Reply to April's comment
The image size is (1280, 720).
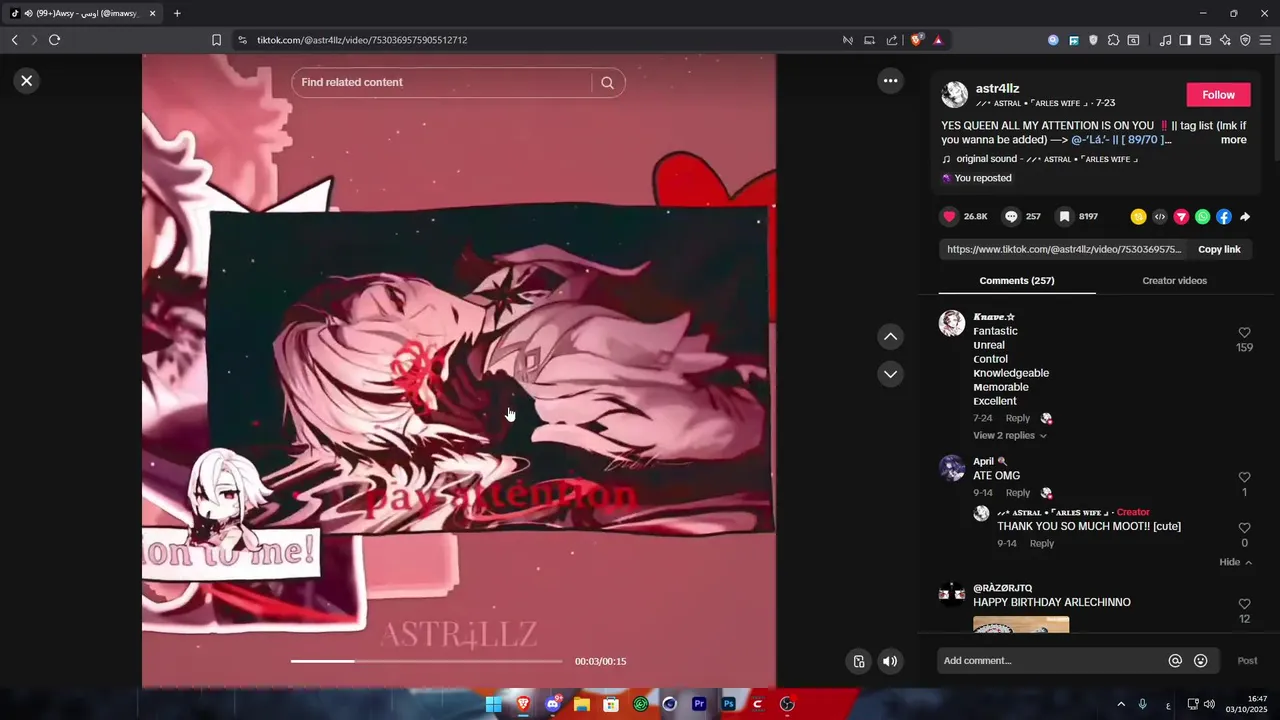coord(1017,493)
